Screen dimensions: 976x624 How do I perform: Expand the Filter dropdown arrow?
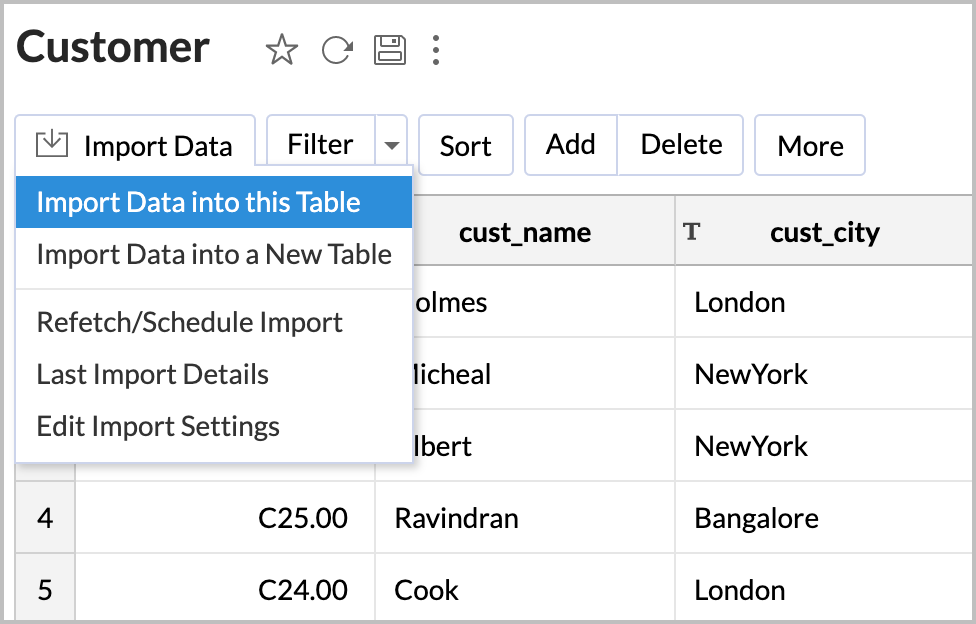pyautogui.click(x=392, y=145)
